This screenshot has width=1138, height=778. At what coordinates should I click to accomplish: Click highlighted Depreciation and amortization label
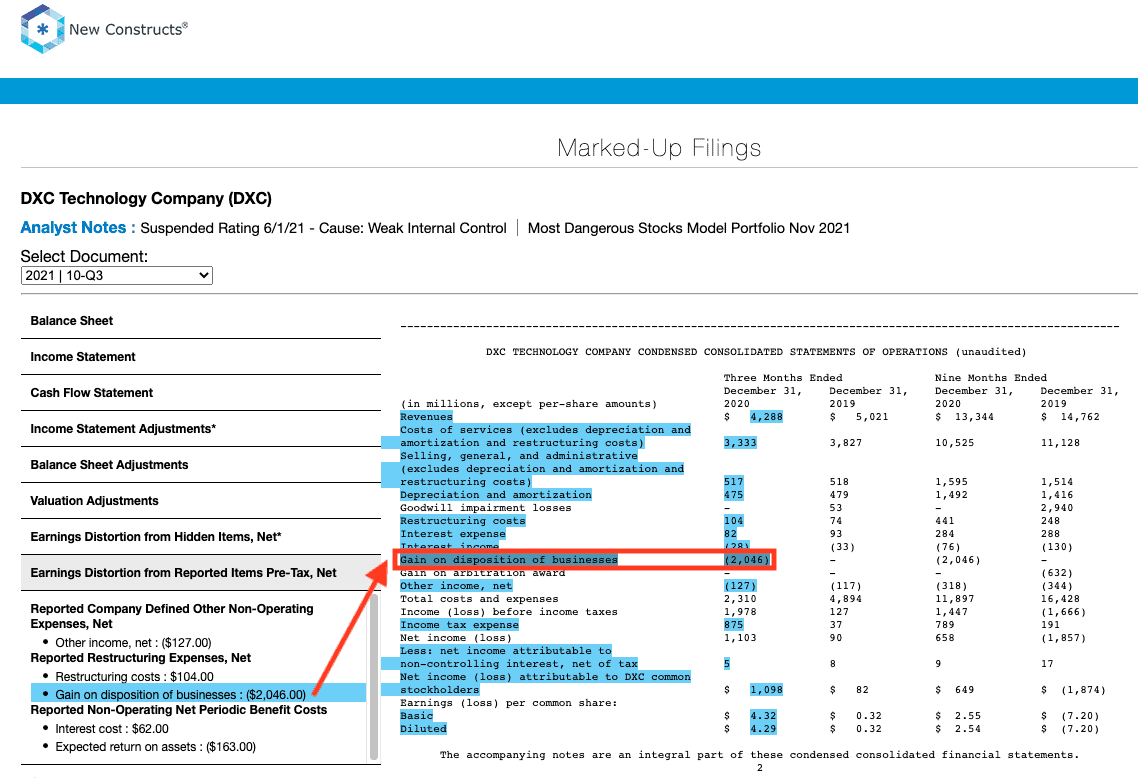click(496, 495)
